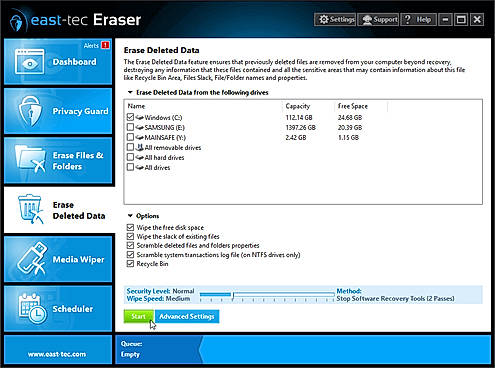495x368 pixels.
Task: Click the SAMSUNG (E:) drive icon
Action: pos(140,127)
